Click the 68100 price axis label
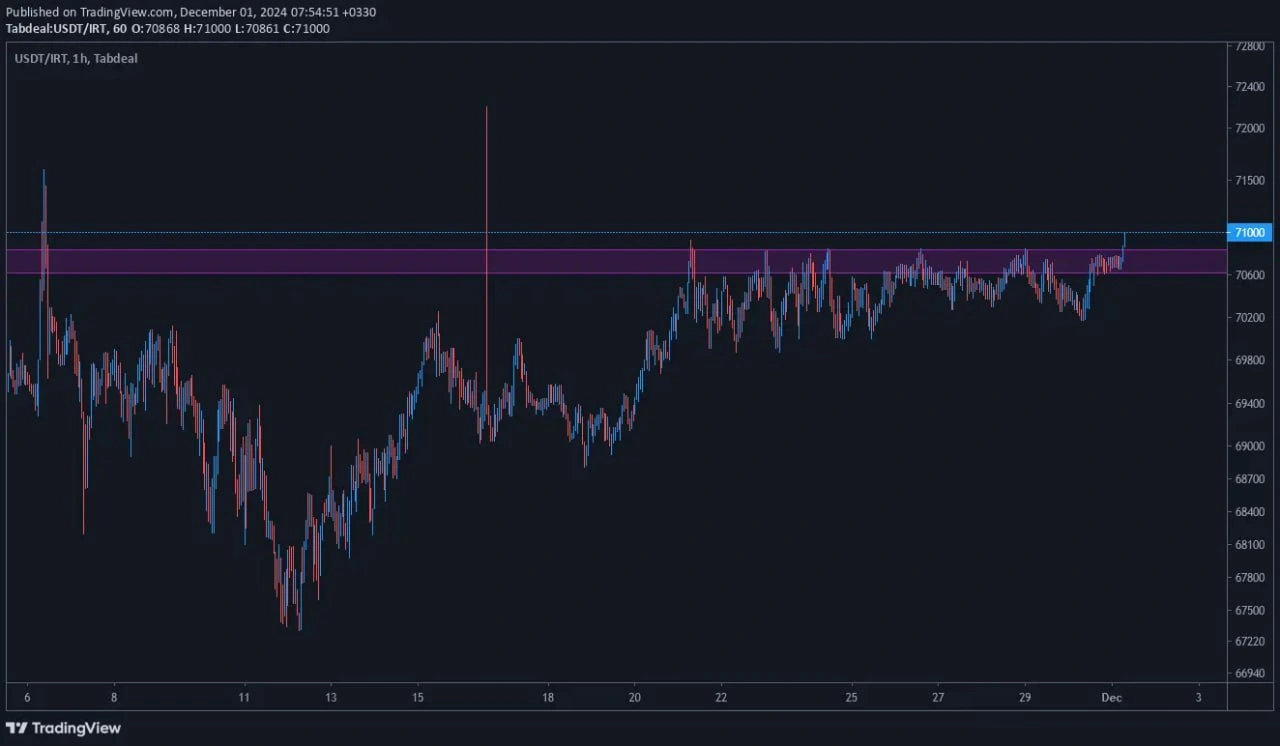The image size is (1280, 746). 1250,545
